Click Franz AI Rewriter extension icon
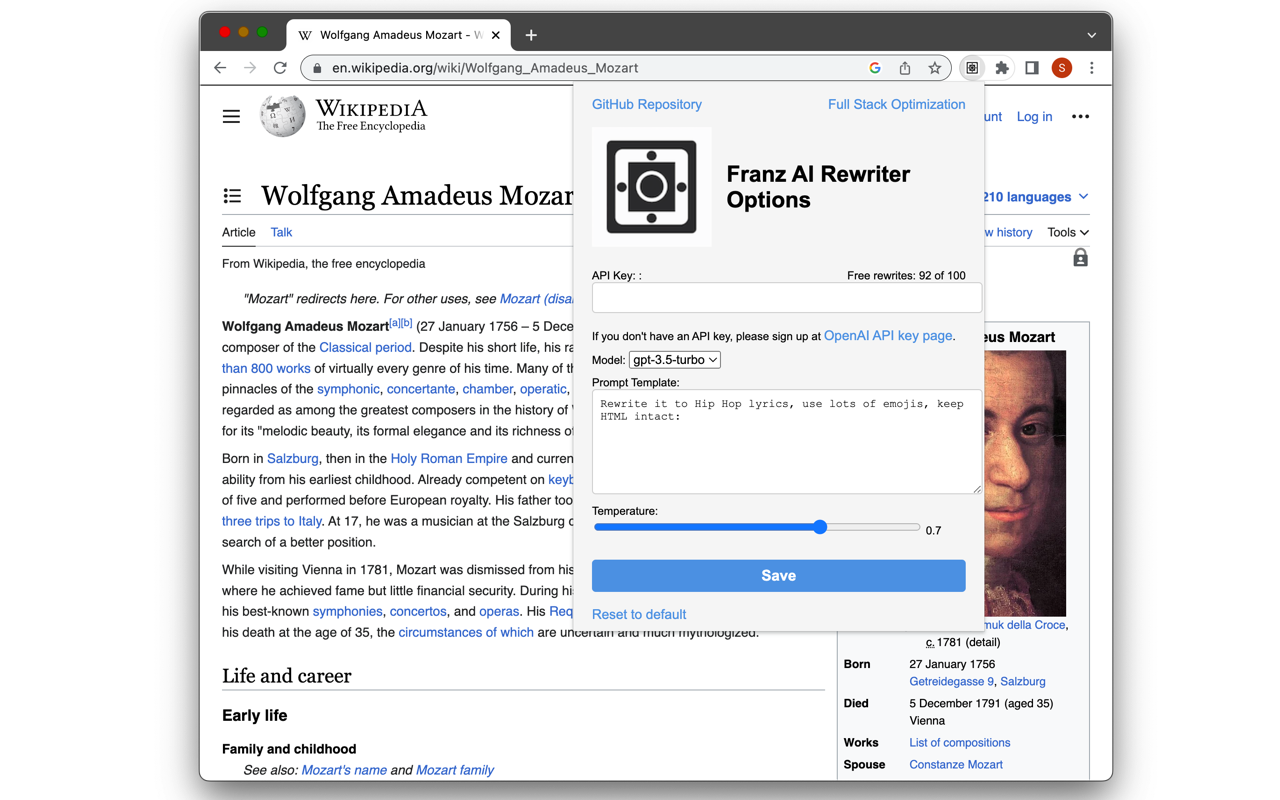1280x800 pixels. [972, 68]
